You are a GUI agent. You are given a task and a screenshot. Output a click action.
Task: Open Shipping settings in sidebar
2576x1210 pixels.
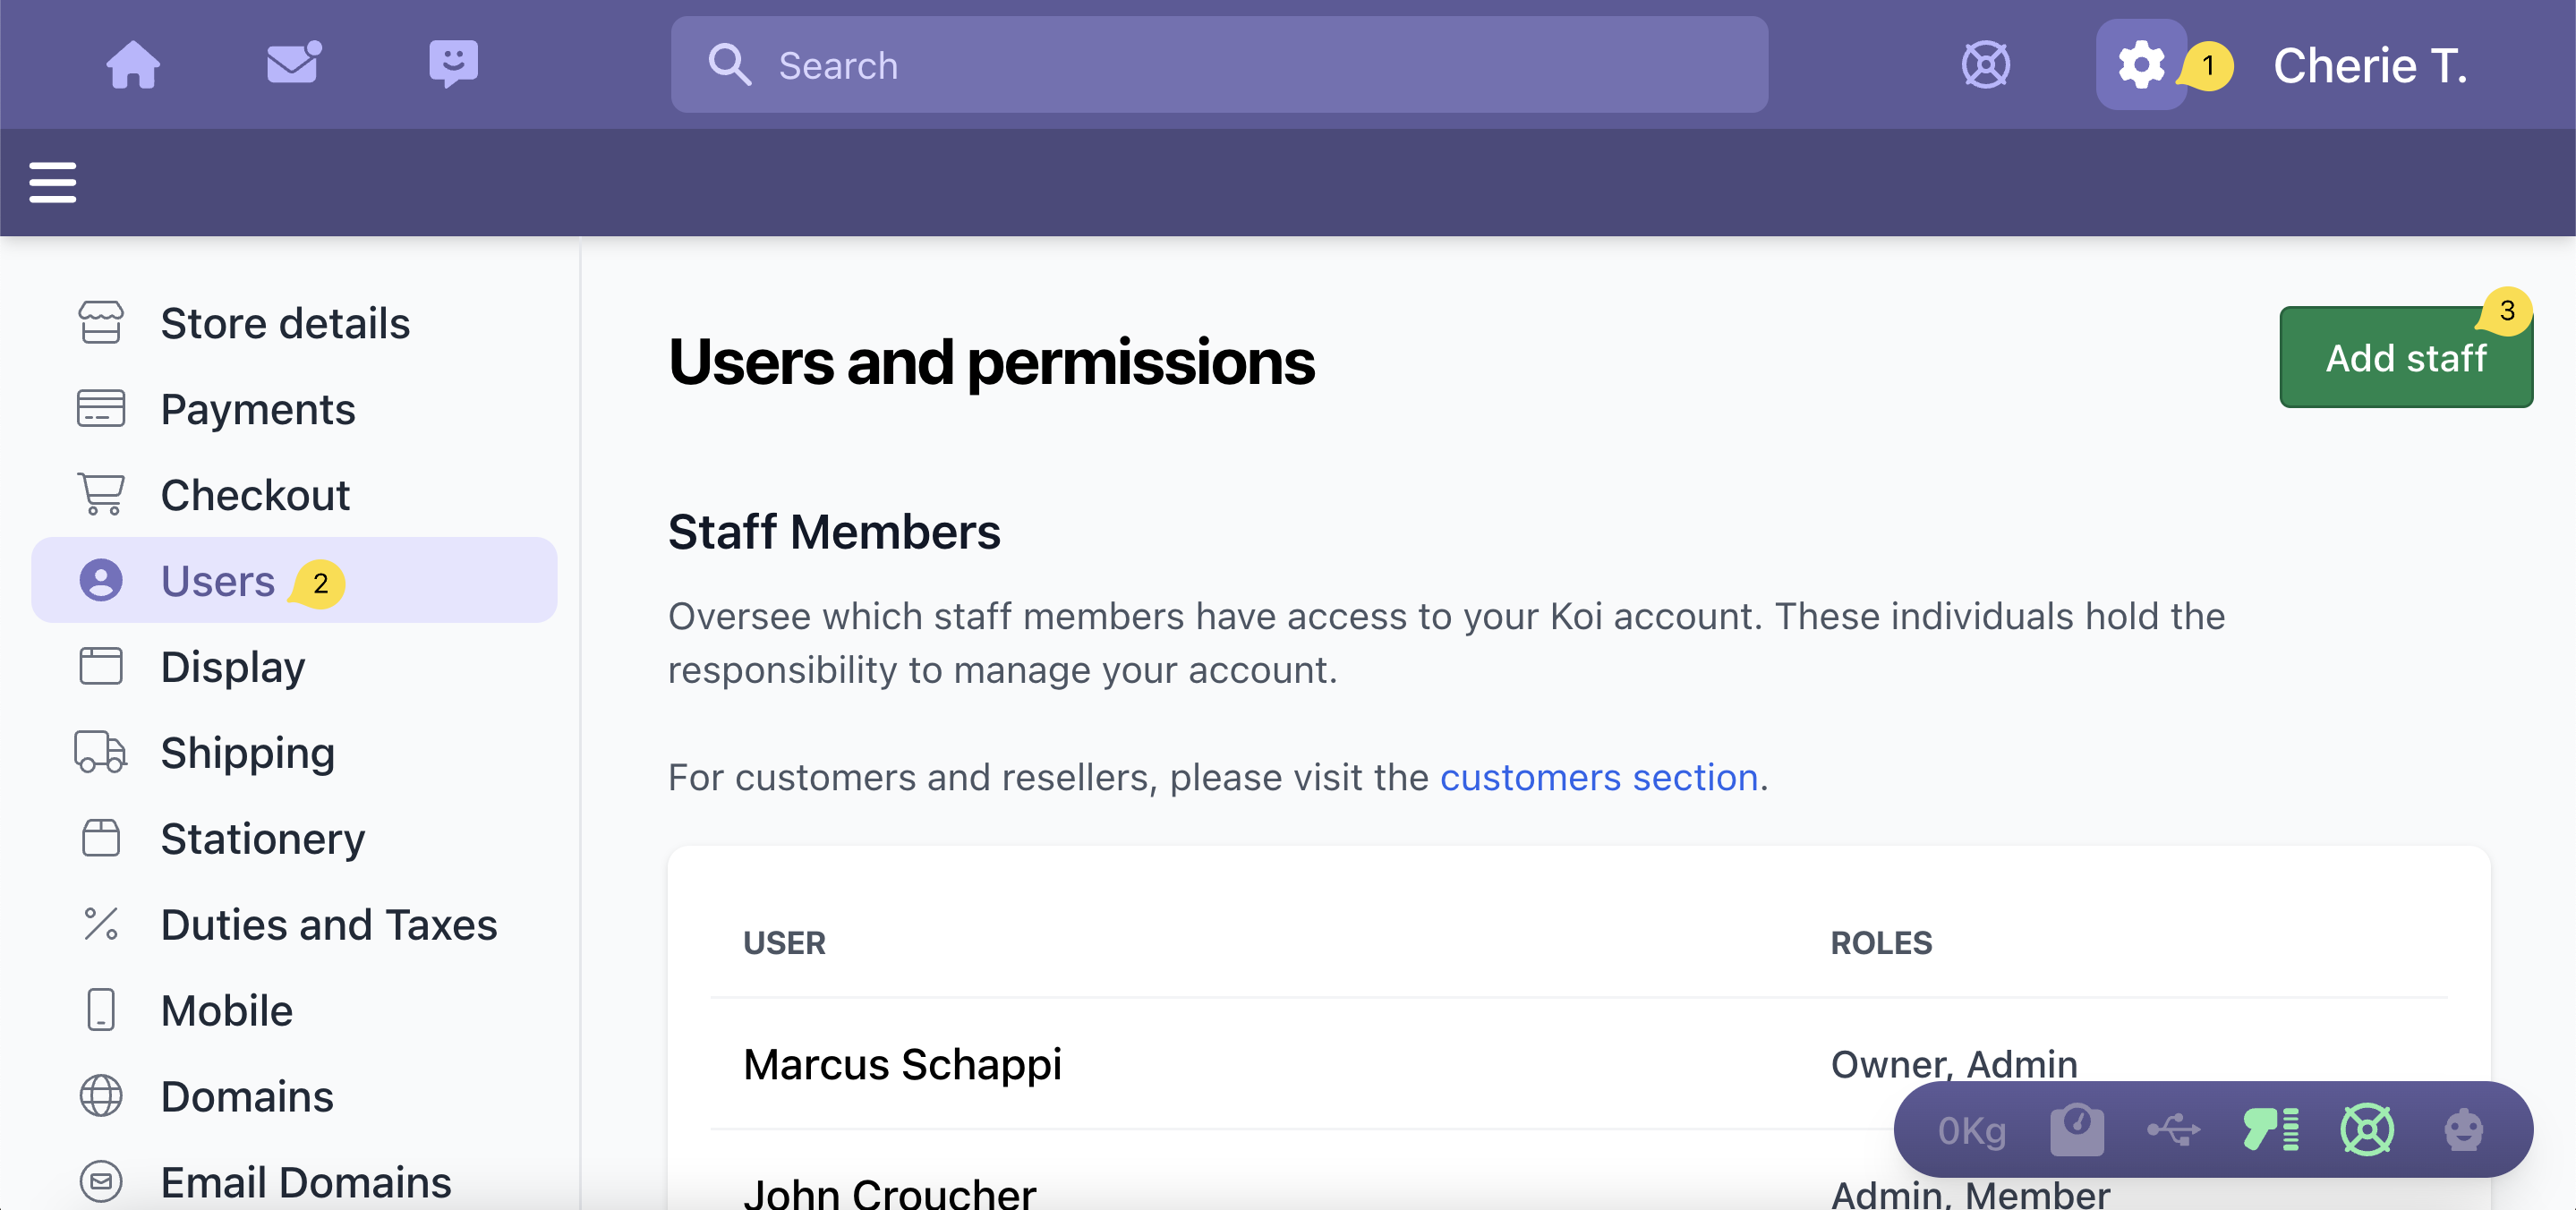coord(248,752)
